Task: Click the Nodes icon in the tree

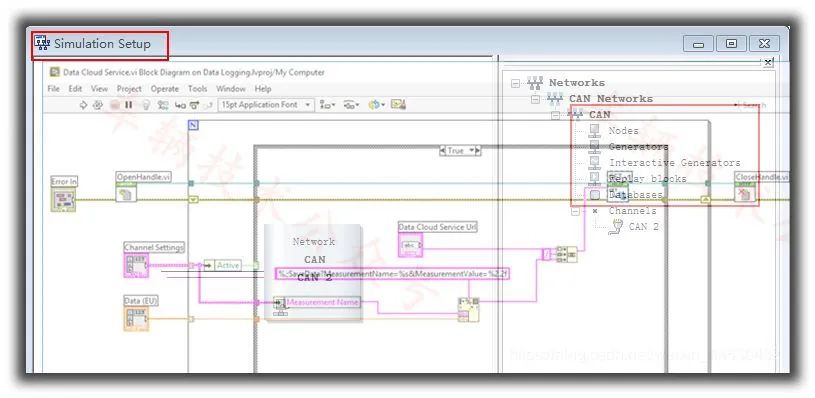Action: point(595,131)
